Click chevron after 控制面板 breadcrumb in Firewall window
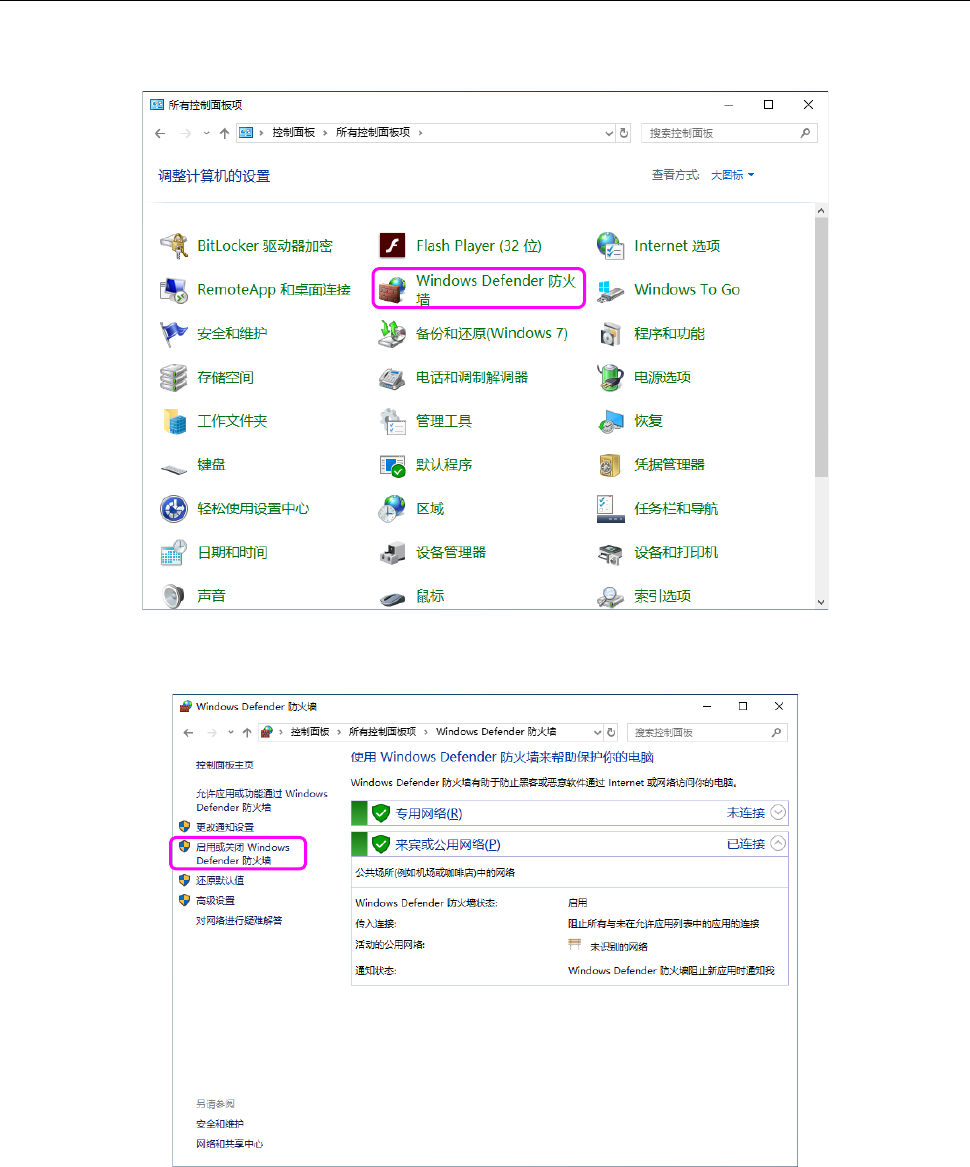The height and width of the screenshot is (1167, 970). [x=339, y=732]
